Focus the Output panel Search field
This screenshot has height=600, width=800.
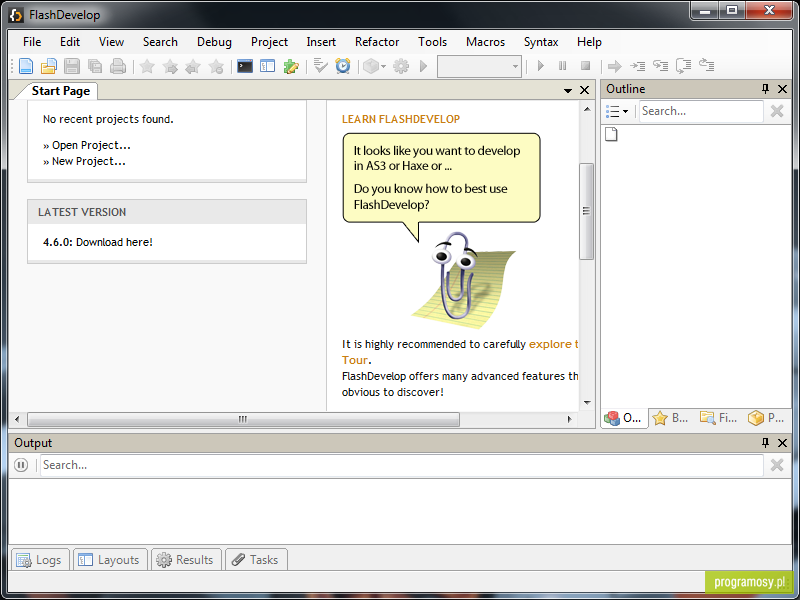click(402, 465)
